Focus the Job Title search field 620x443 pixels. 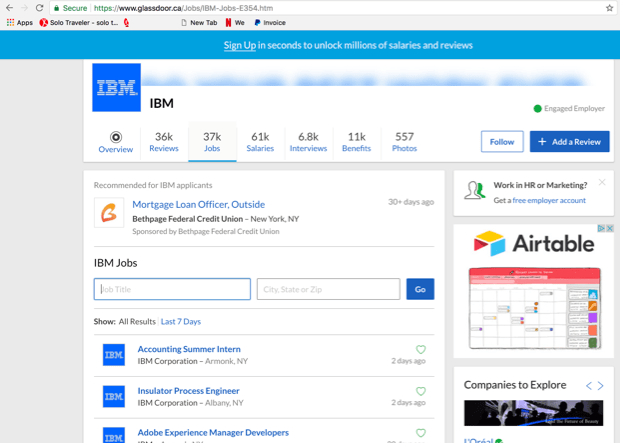[x=172, y=289]
